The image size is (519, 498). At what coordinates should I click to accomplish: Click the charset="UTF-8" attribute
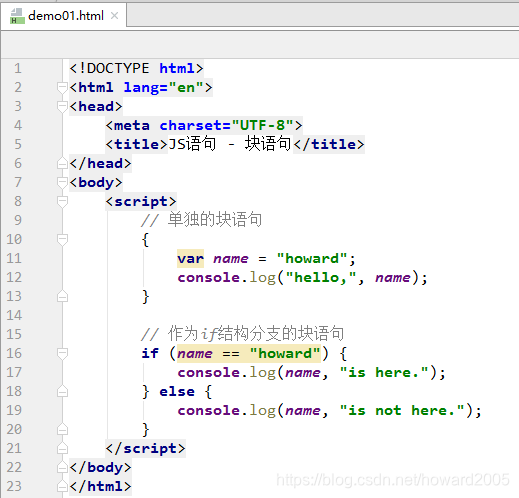(x=227, y=125)
